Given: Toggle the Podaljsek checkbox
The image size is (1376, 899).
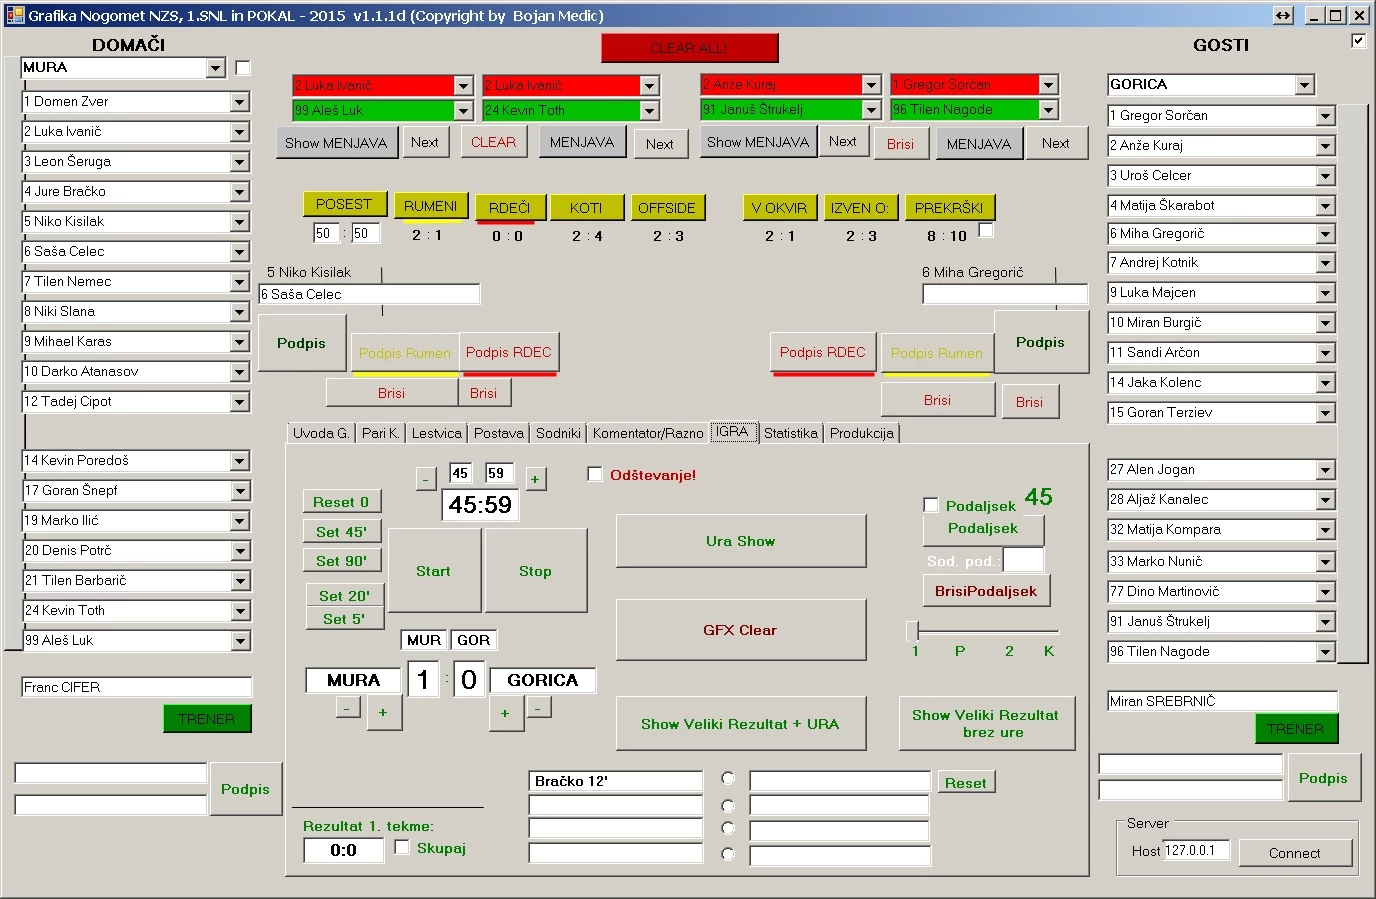Looking at the screenshot, I should click(931, 504).
